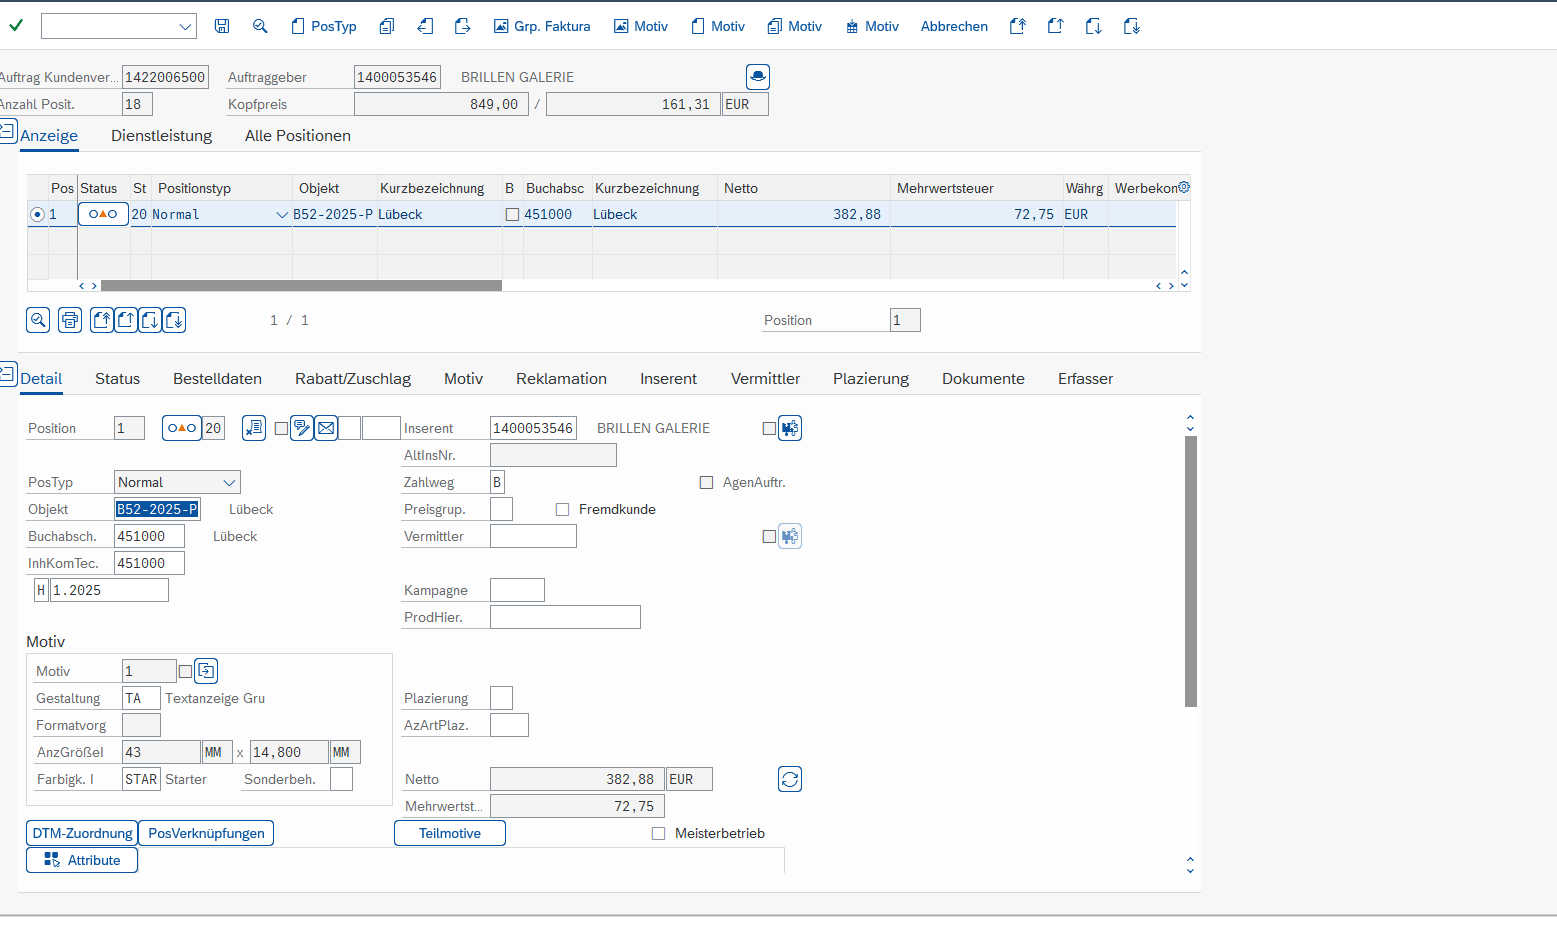Viewport: 1557px width, 949px height.
Task: Enable the Meisterbetrieb checkbox
Action: coord(658,833)
